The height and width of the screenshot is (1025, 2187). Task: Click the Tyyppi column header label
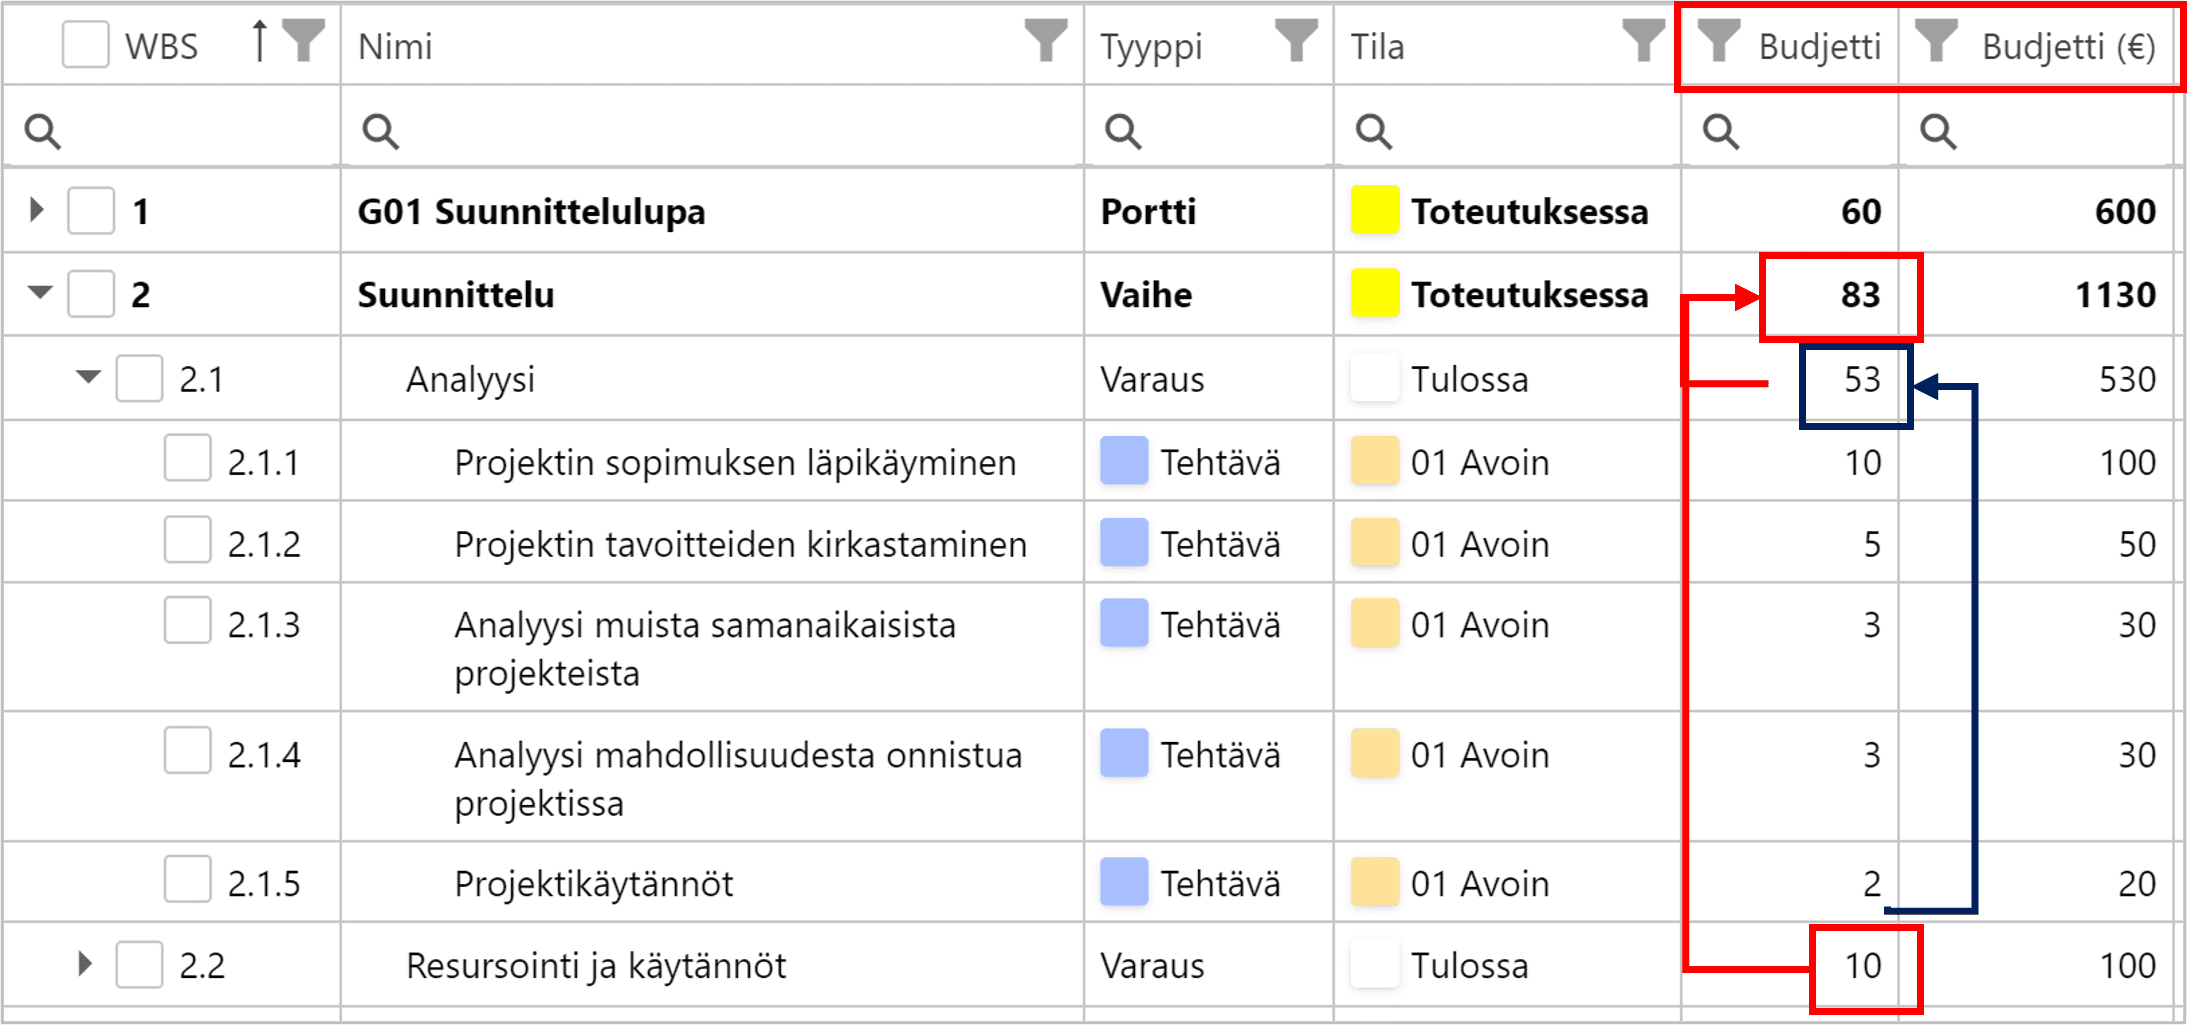coord(1151,46)
